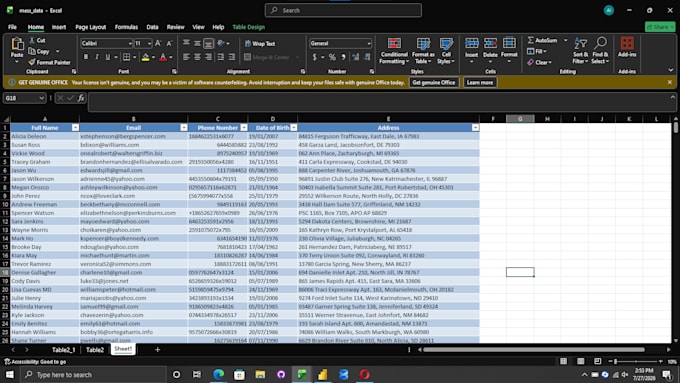Apply the red font color
This screenshot has width=680, height=383.
pyautogui.click(x=163, y=57)
